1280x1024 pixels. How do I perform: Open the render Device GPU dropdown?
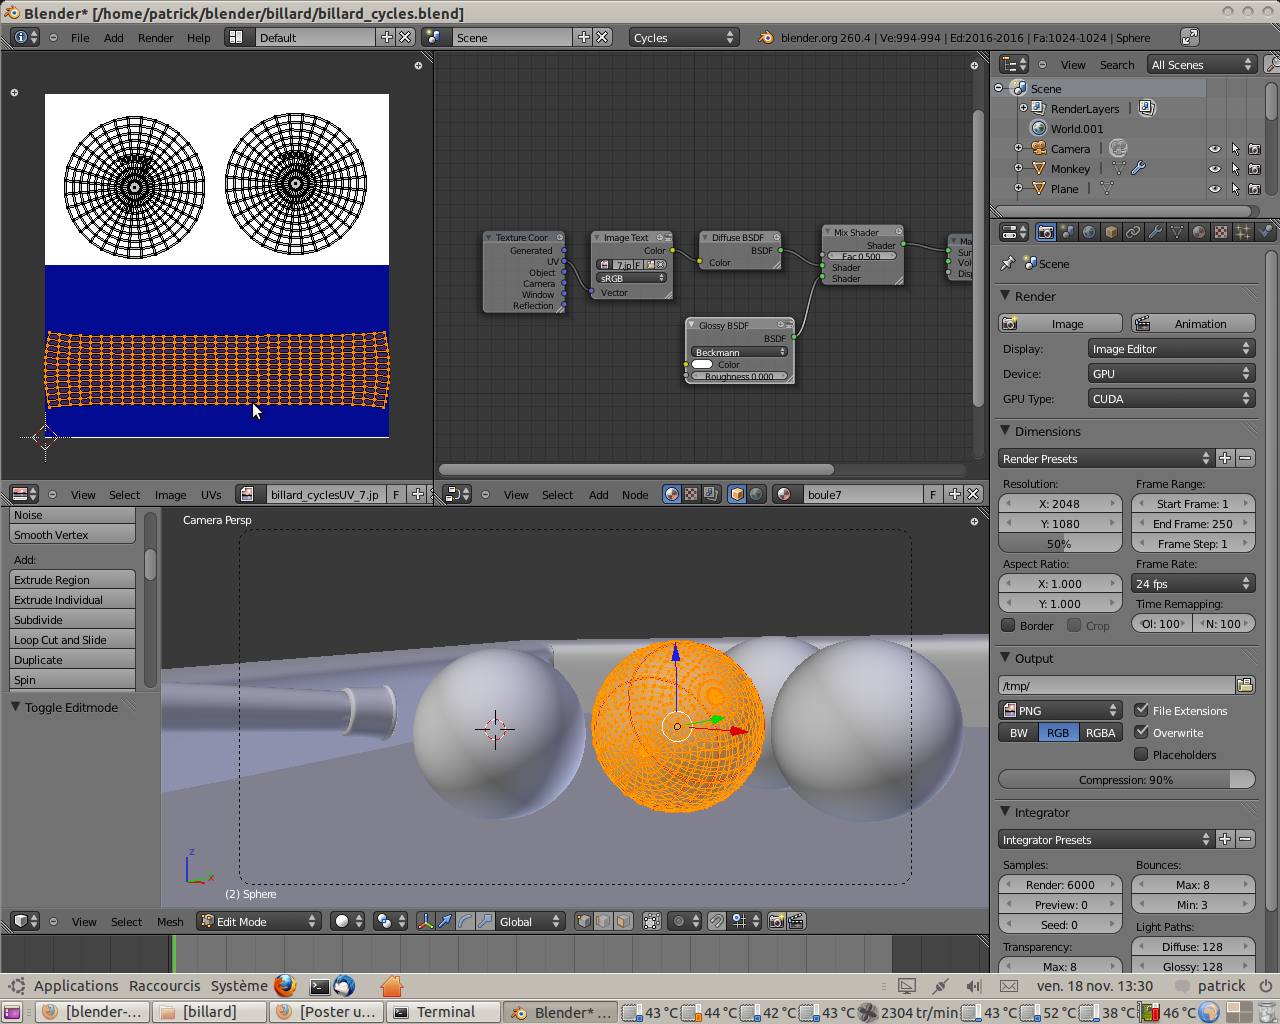(1171, 373)
